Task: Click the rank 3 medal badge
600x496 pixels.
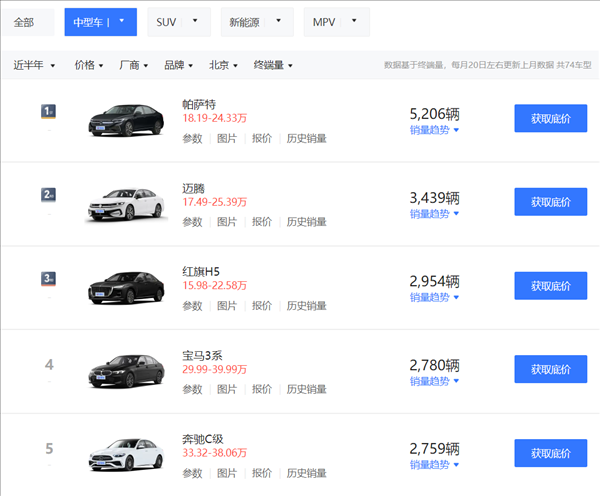Action: coord(48,279)
